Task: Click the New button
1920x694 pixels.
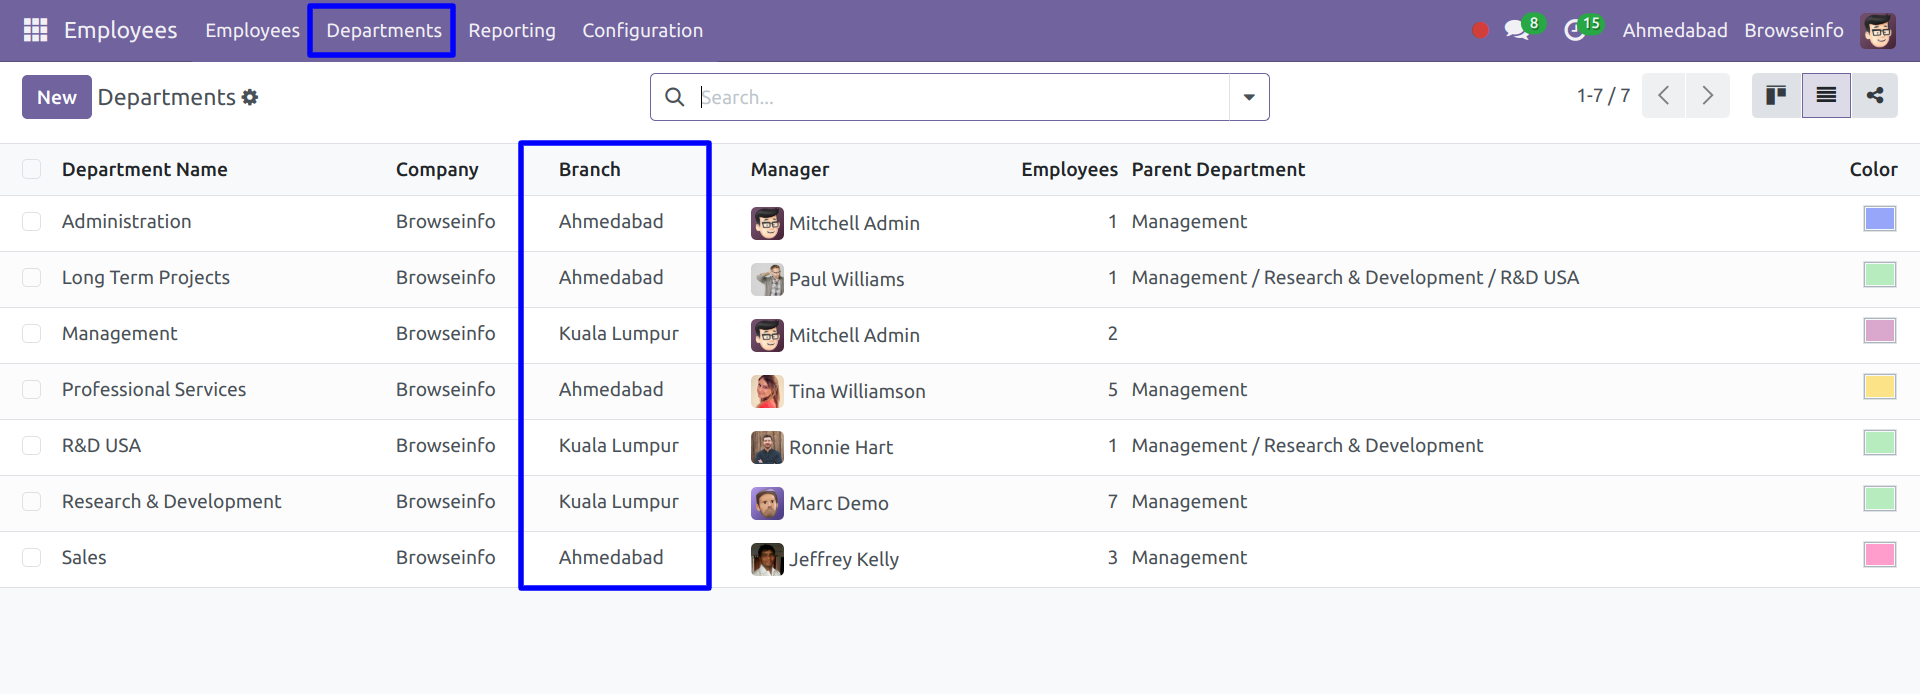Action: [x=56, y=97]
